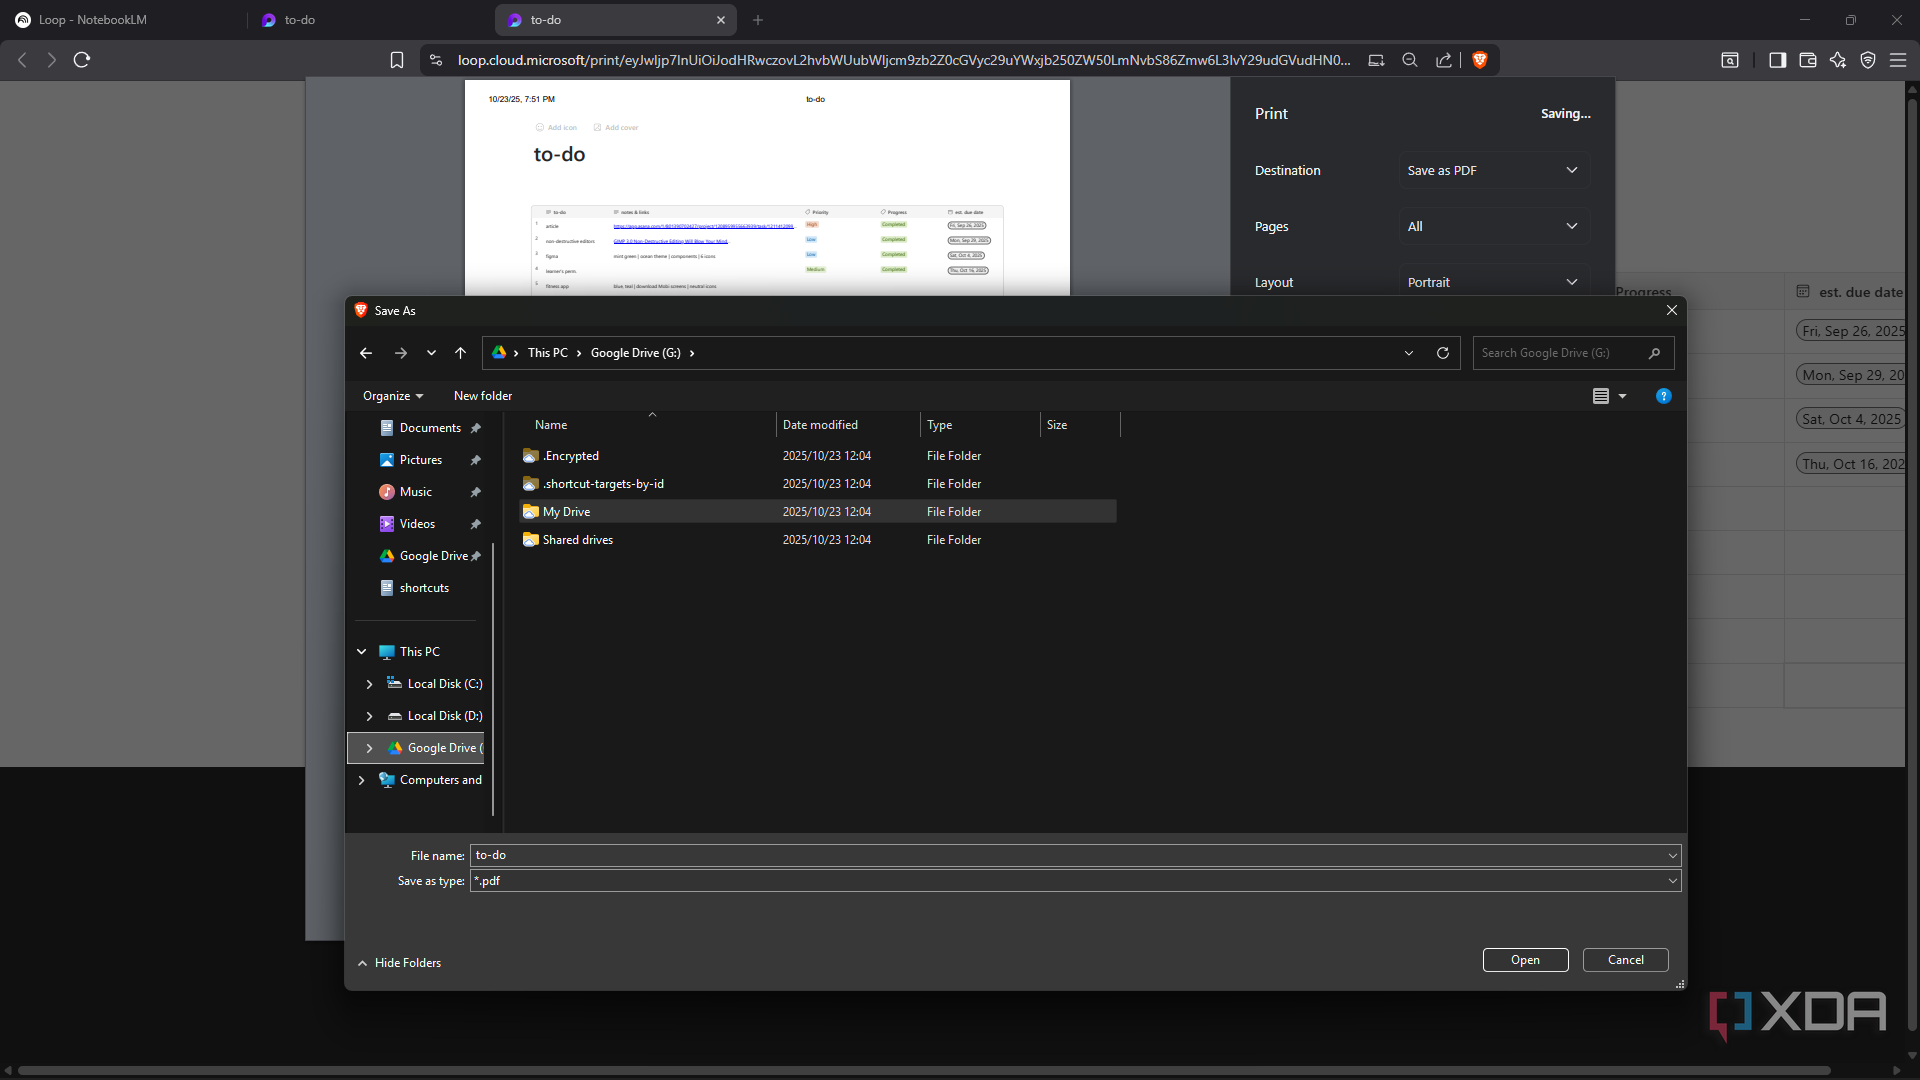Viewport: 1920px width, 1080px height.
Task: Click the browser forward arrow
Action: pos(52,60)
